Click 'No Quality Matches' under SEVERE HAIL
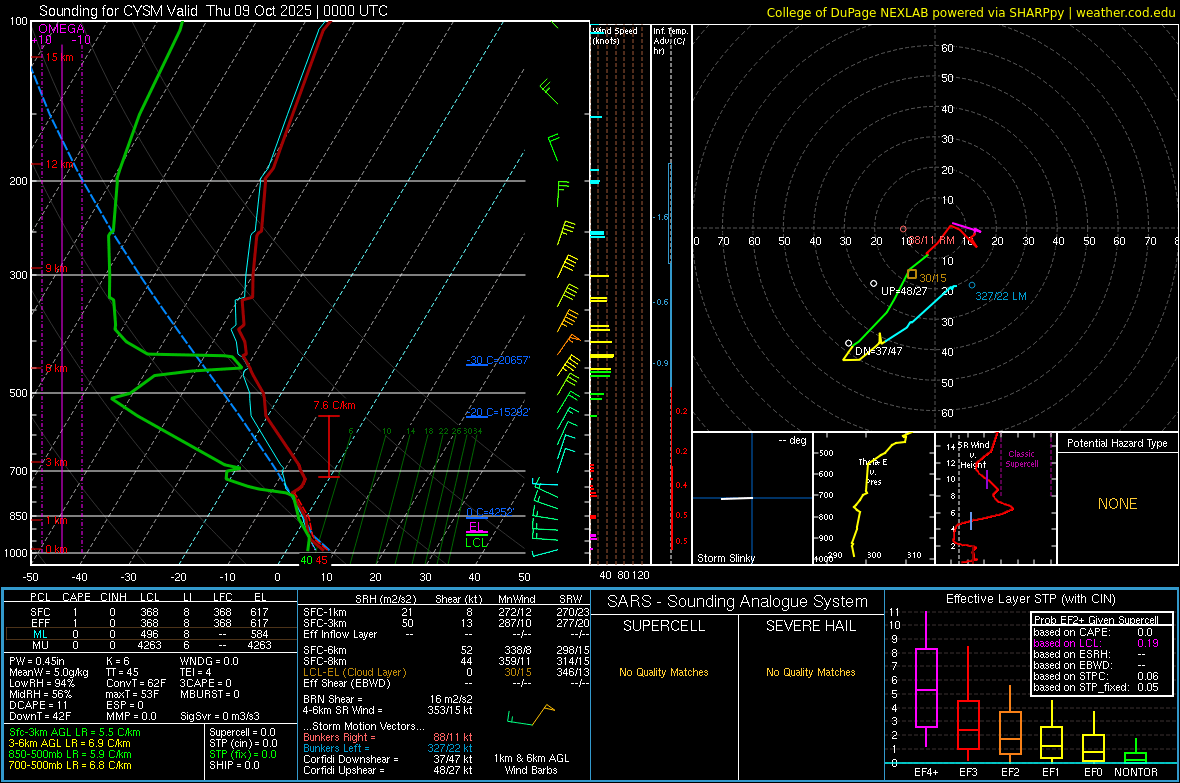This screenshot has height=783, width=1180. coord(810,672)
